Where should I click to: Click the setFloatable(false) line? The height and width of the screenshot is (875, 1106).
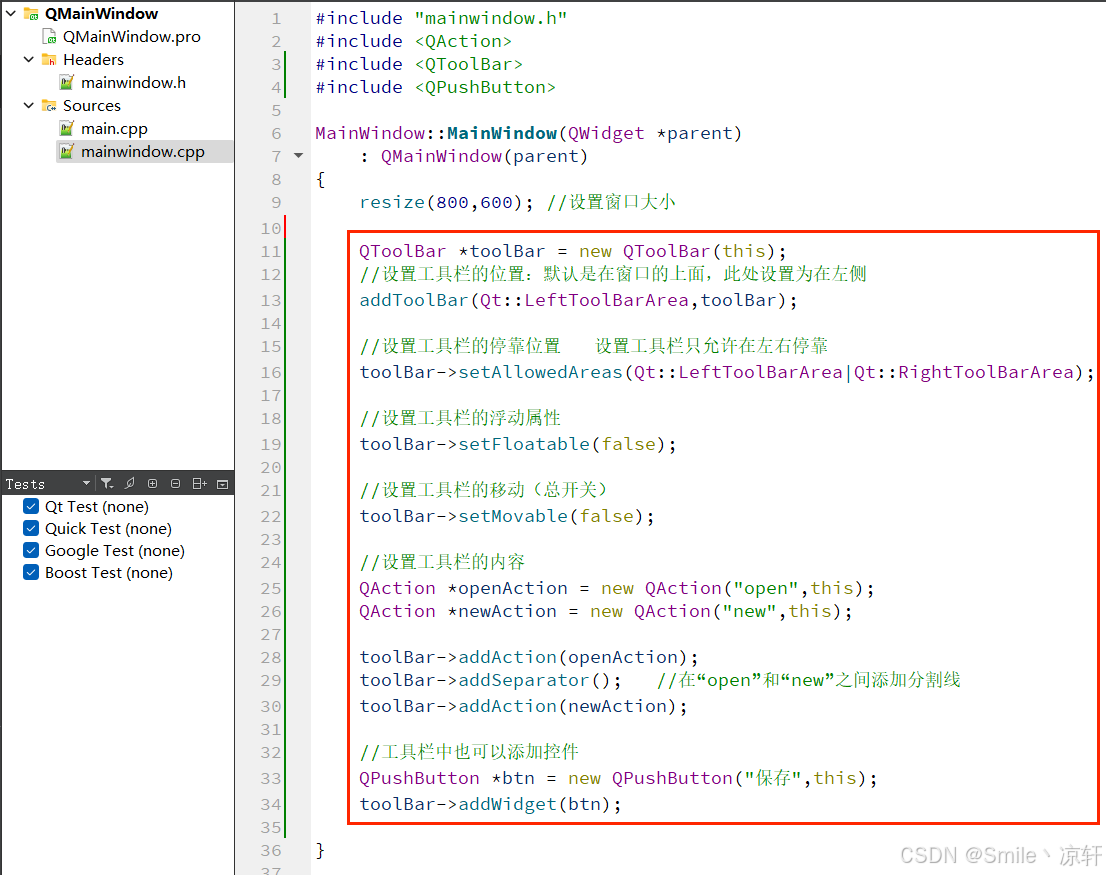pos(518,444)
